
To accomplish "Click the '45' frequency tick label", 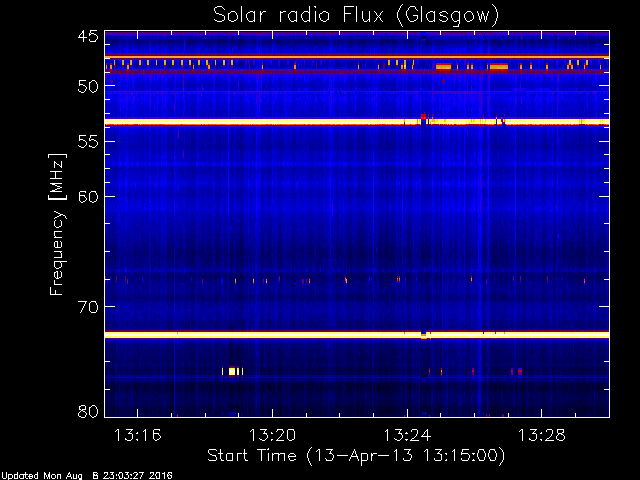I will pos(88,37).
